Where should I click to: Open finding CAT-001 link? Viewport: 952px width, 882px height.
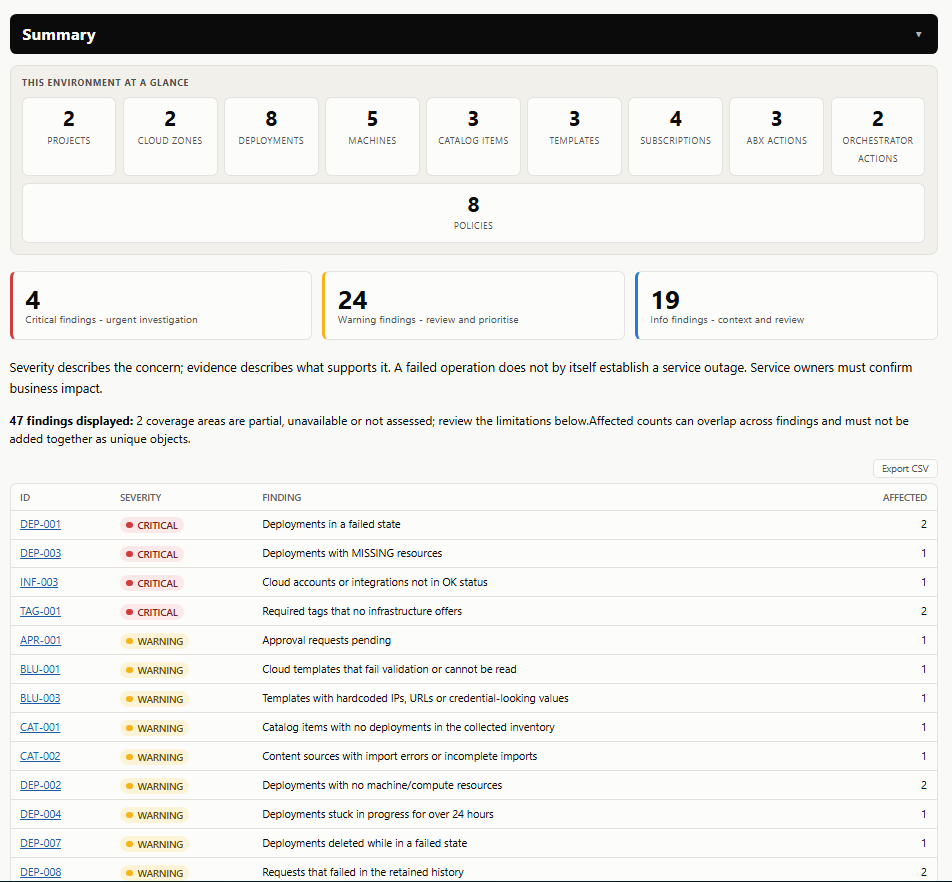point(40,727)
